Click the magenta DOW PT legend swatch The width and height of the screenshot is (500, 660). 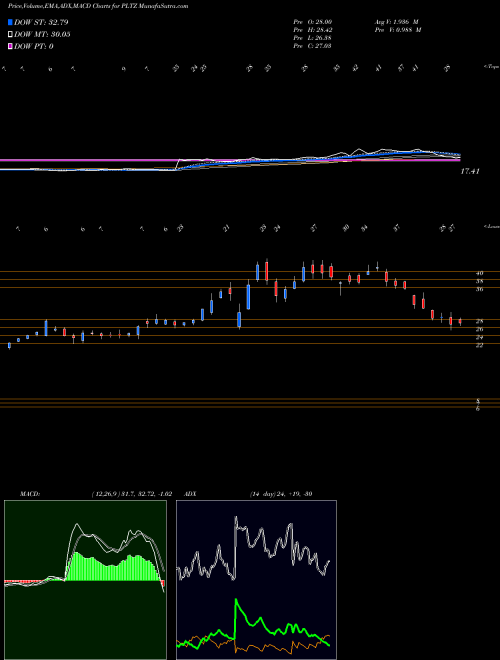pos(10,46)
